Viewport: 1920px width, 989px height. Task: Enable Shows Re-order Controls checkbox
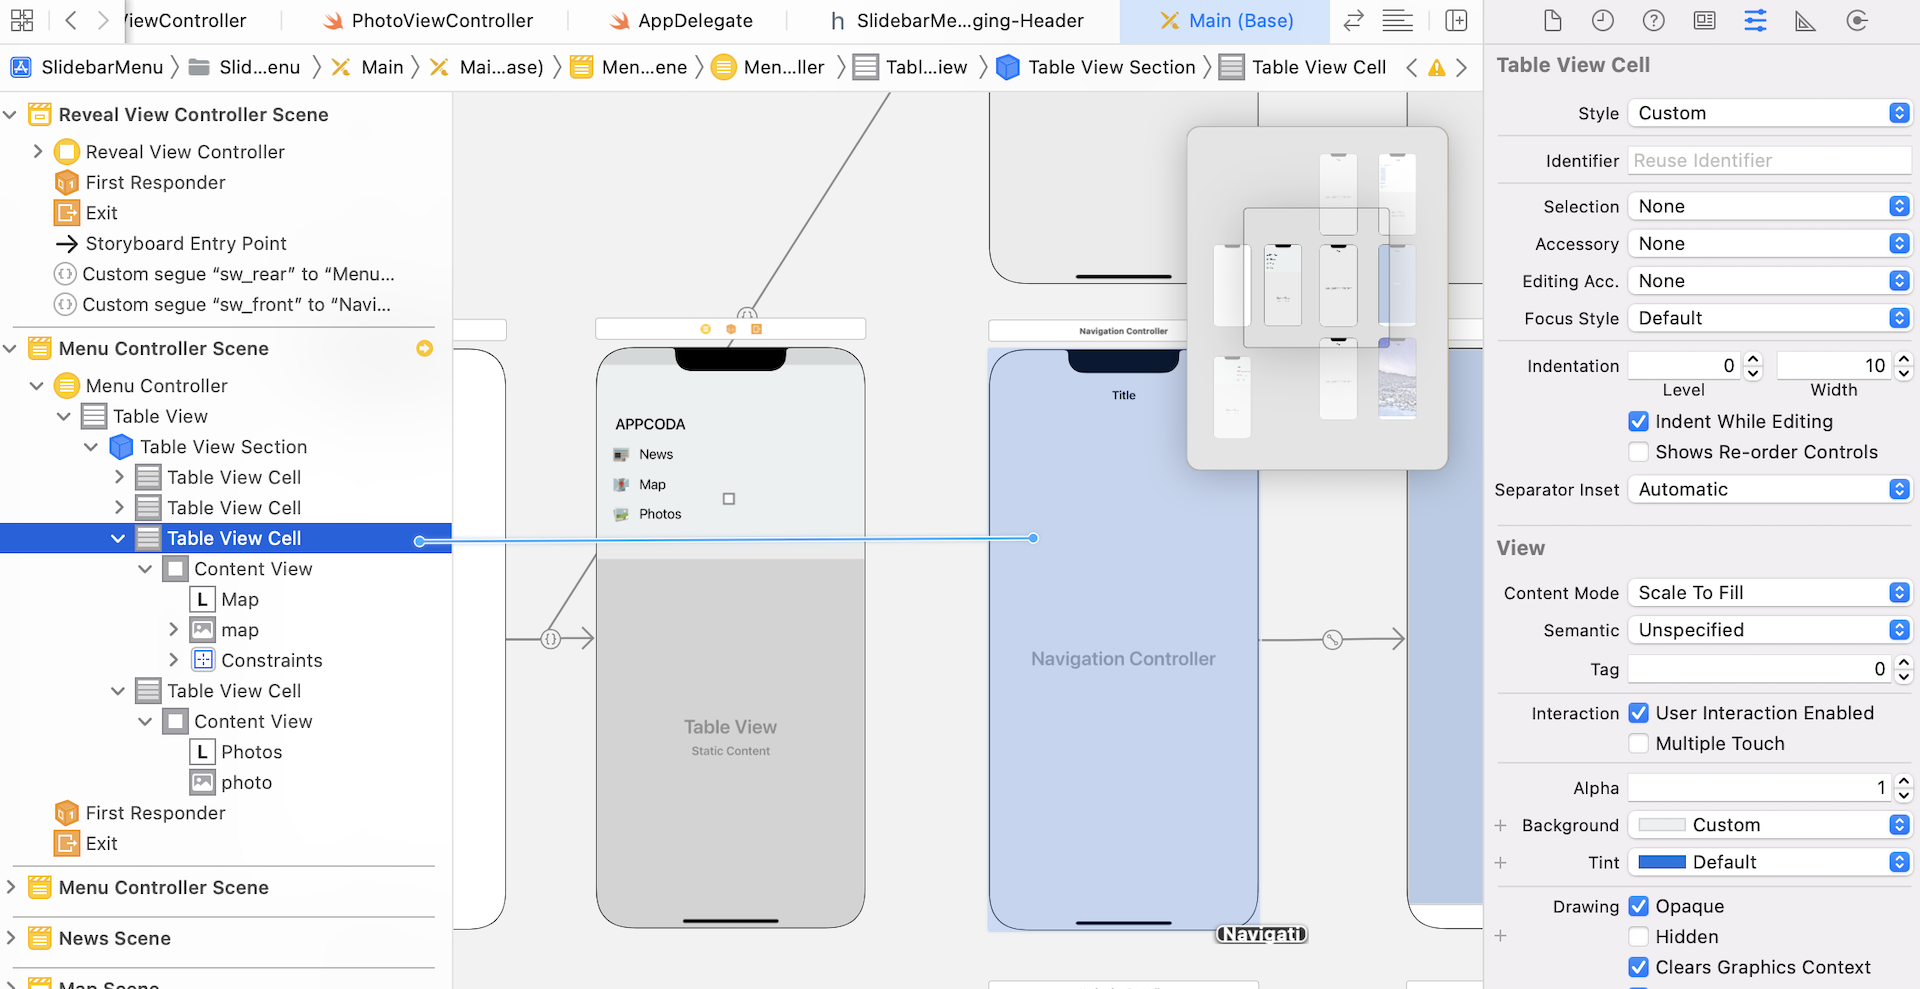pos(1638,452)
